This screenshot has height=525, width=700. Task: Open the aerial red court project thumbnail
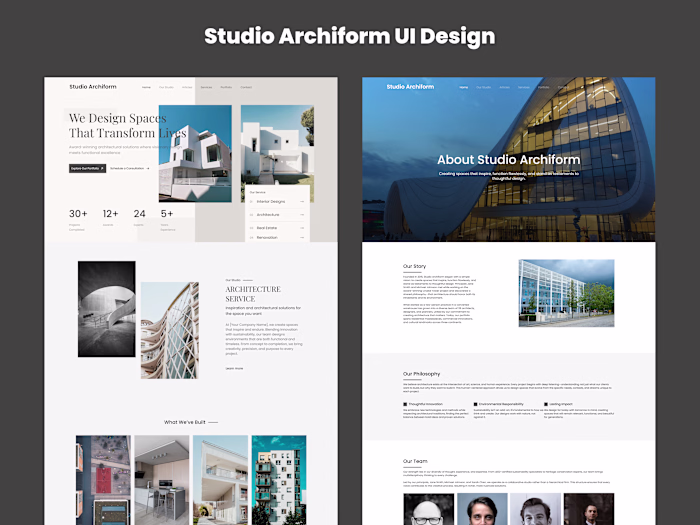pyautogui.click(x=104, y=480)
